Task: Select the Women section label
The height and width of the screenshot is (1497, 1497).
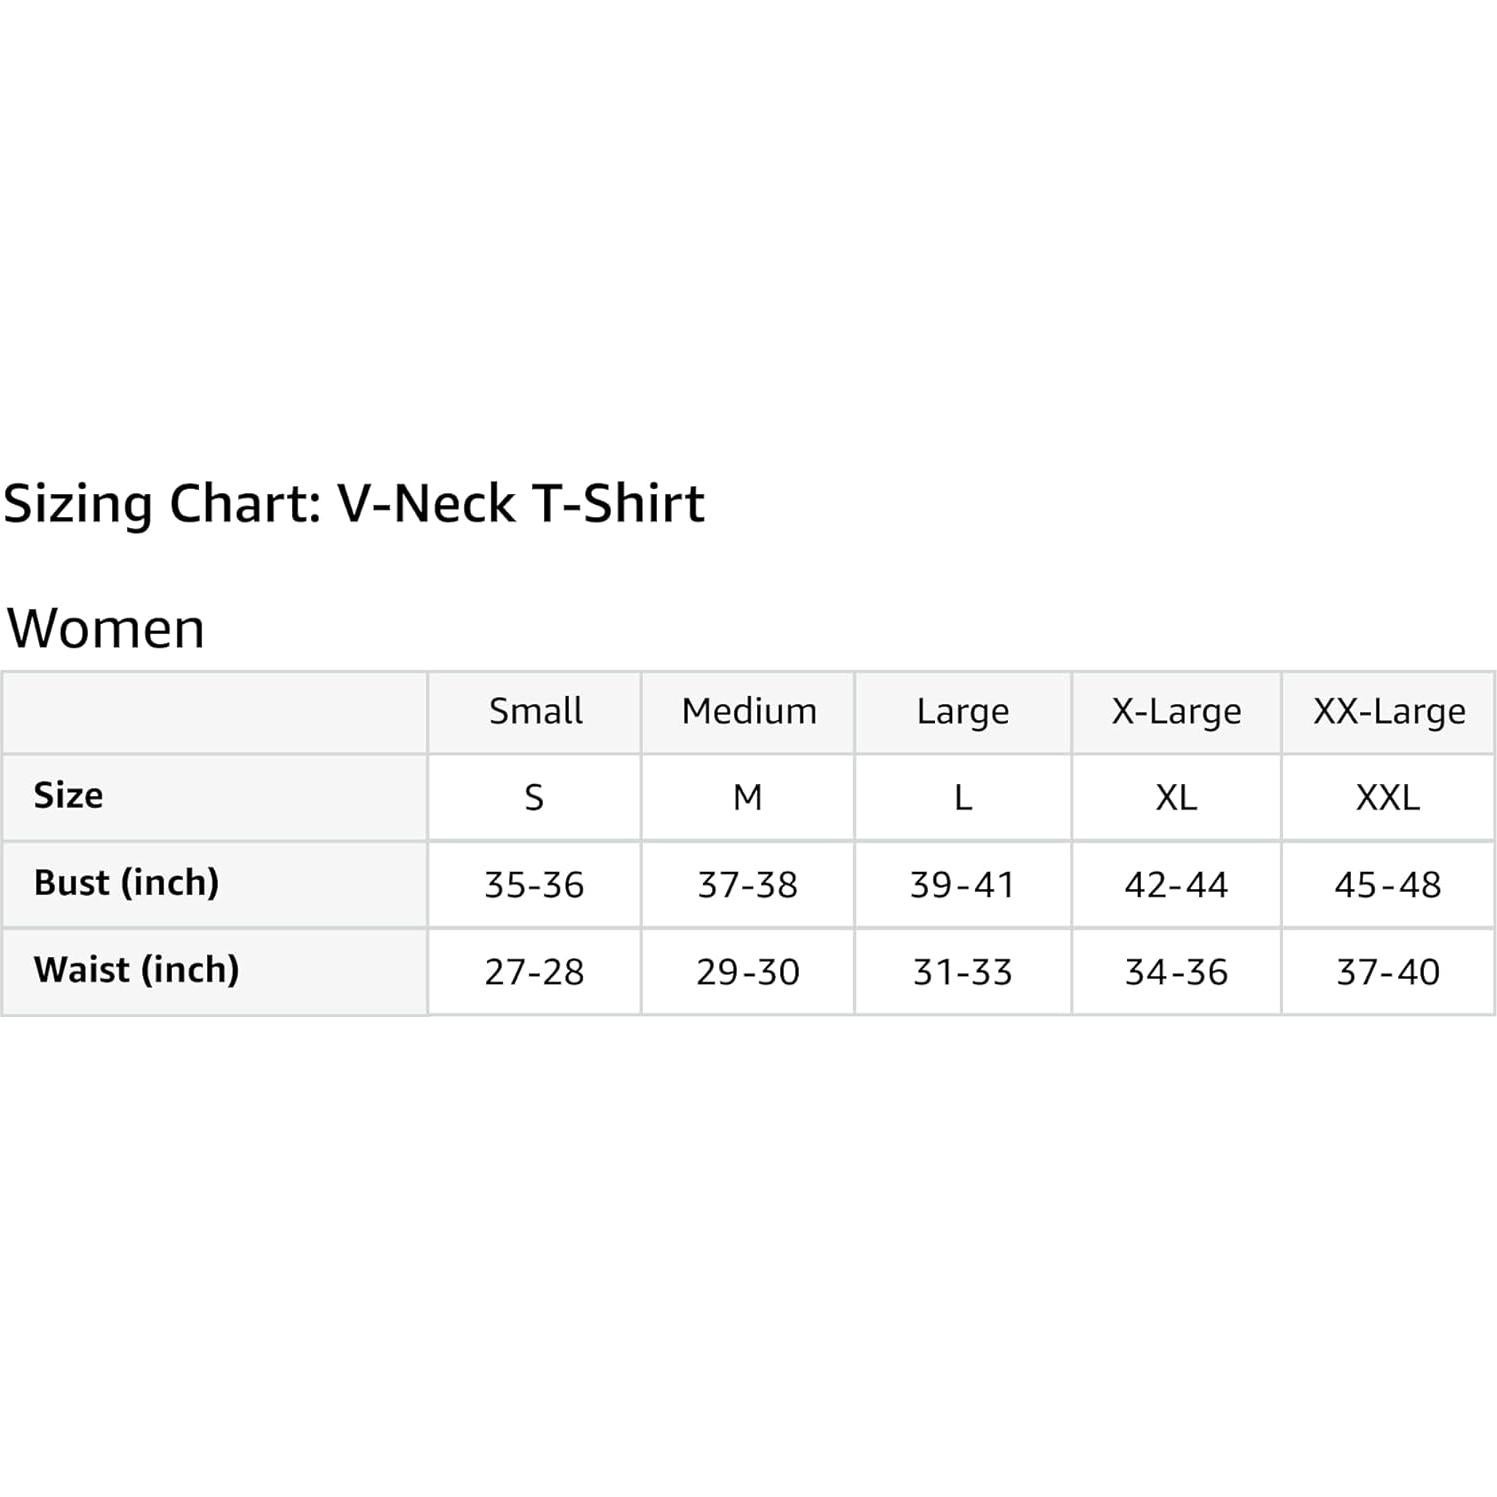Action: (x=106, y=629)
